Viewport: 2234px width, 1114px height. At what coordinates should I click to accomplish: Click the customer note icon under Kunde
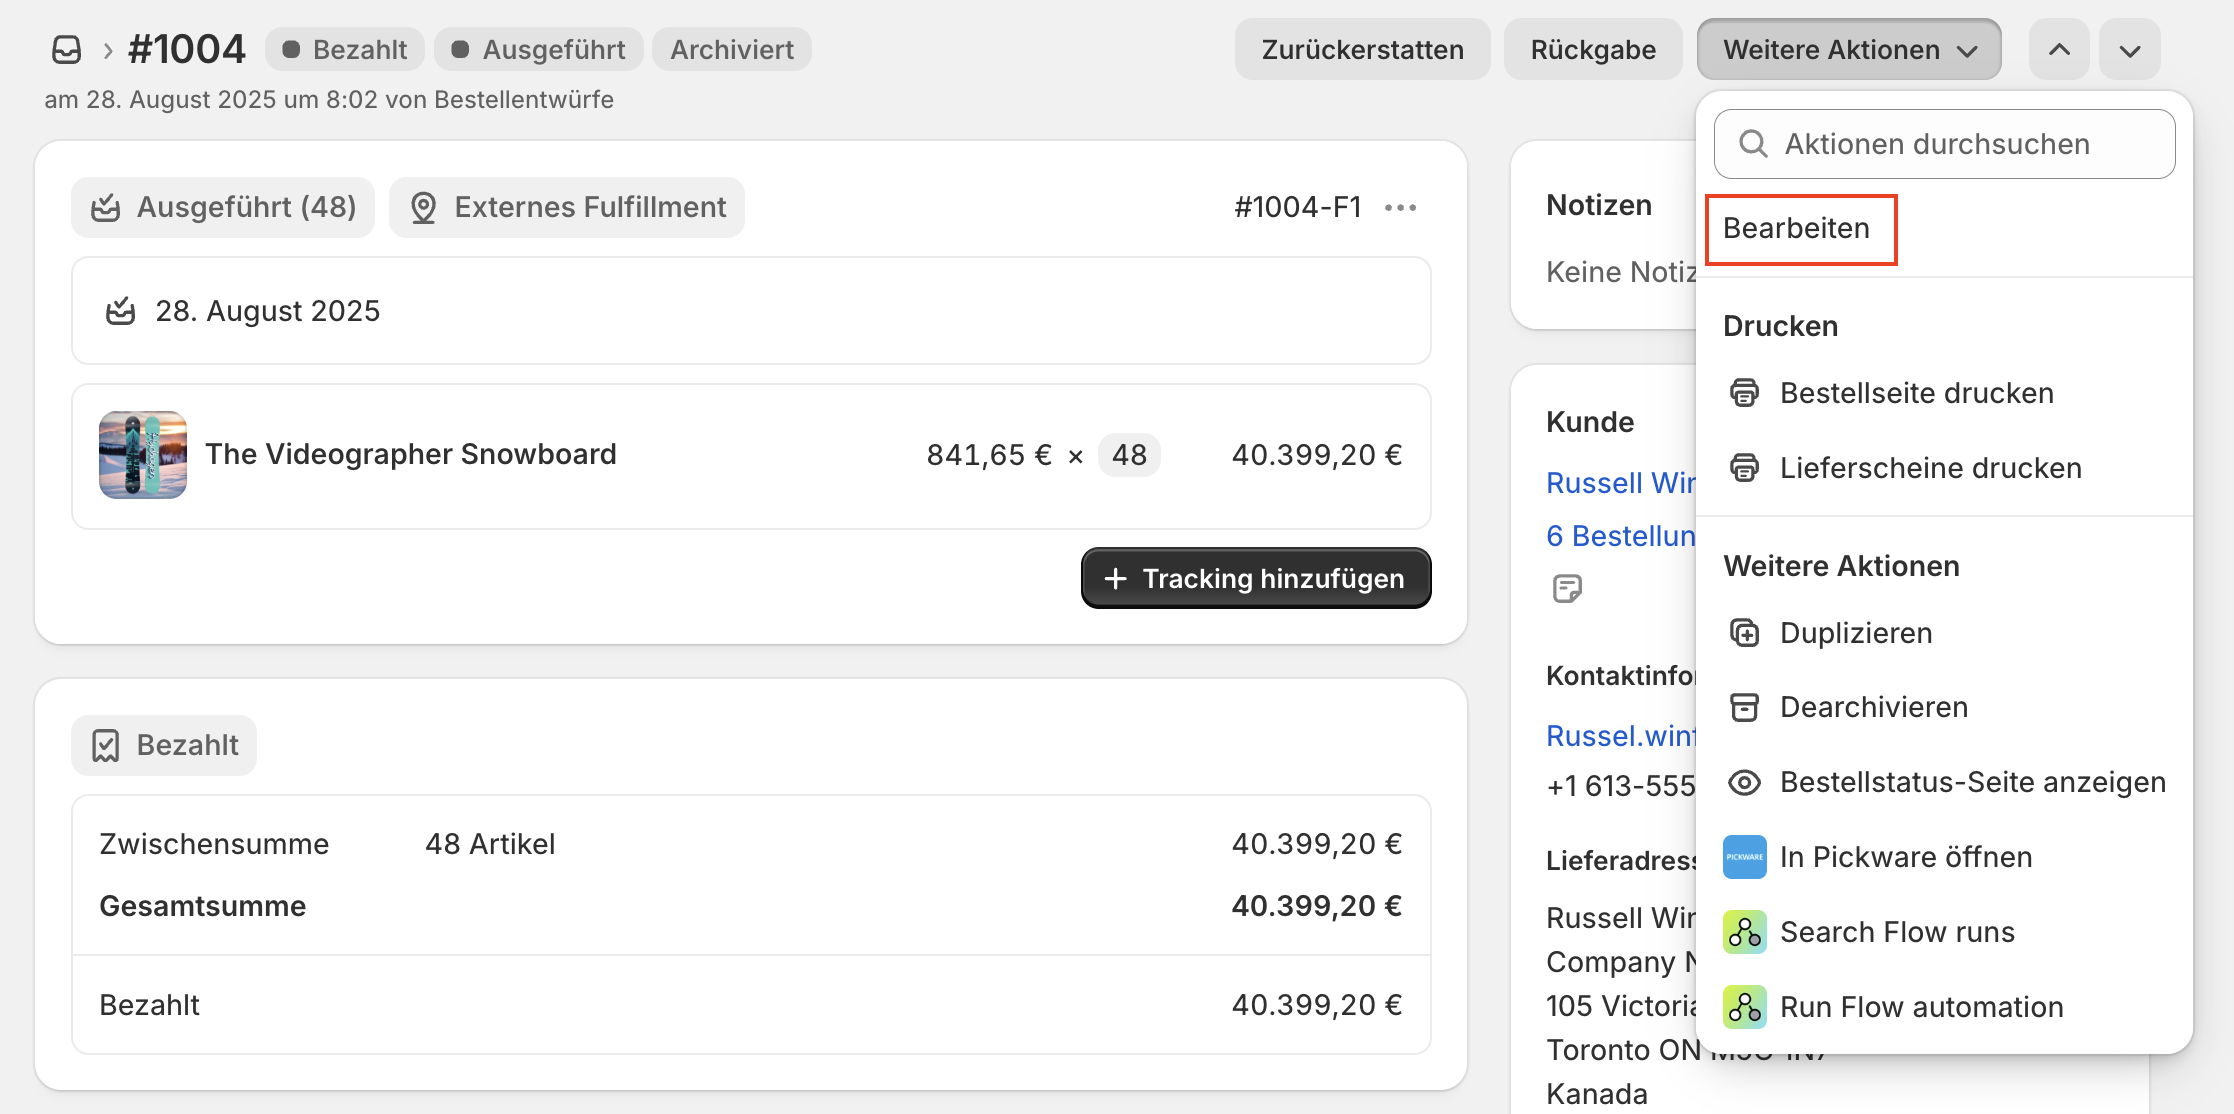pos(1567,588)
